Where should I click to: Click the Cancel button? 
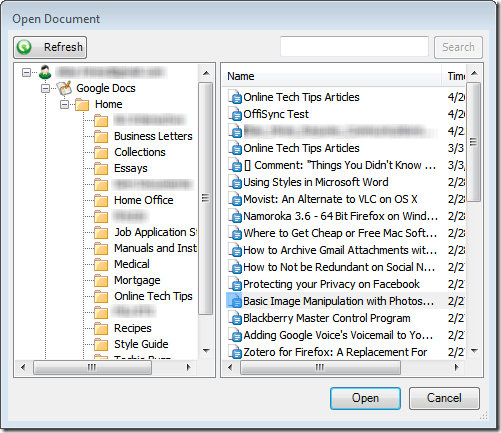[444, 398]
